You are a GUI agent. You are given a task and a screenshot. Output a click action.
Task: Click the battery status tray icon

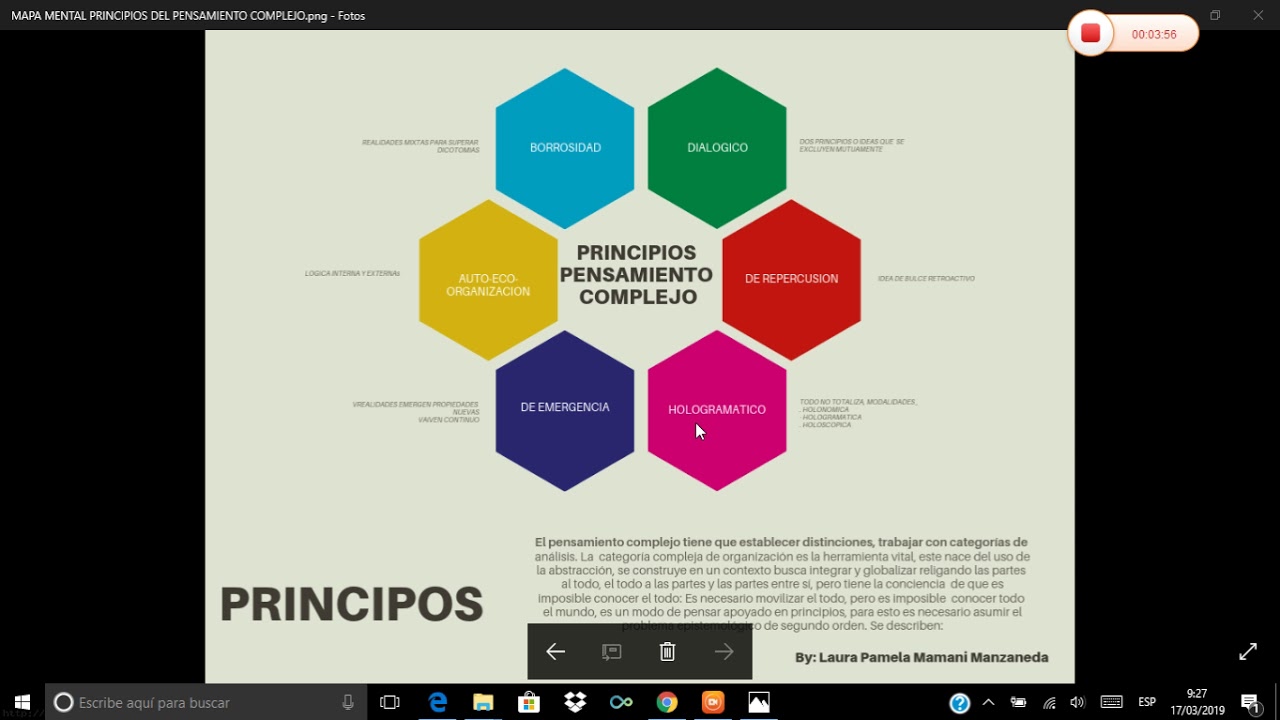coord(1018,702)
